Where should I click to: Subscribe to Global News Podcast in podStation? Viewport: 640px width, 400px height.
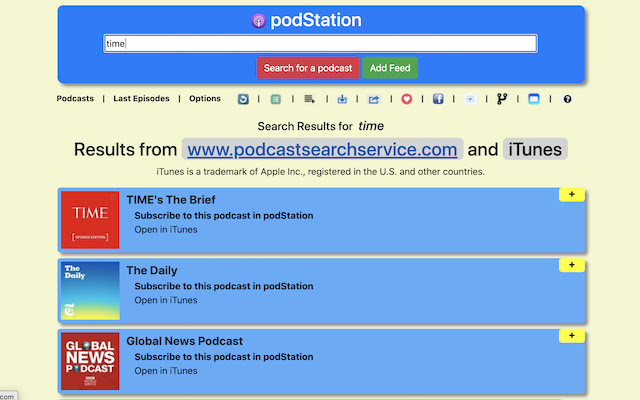tap(224, 357)
